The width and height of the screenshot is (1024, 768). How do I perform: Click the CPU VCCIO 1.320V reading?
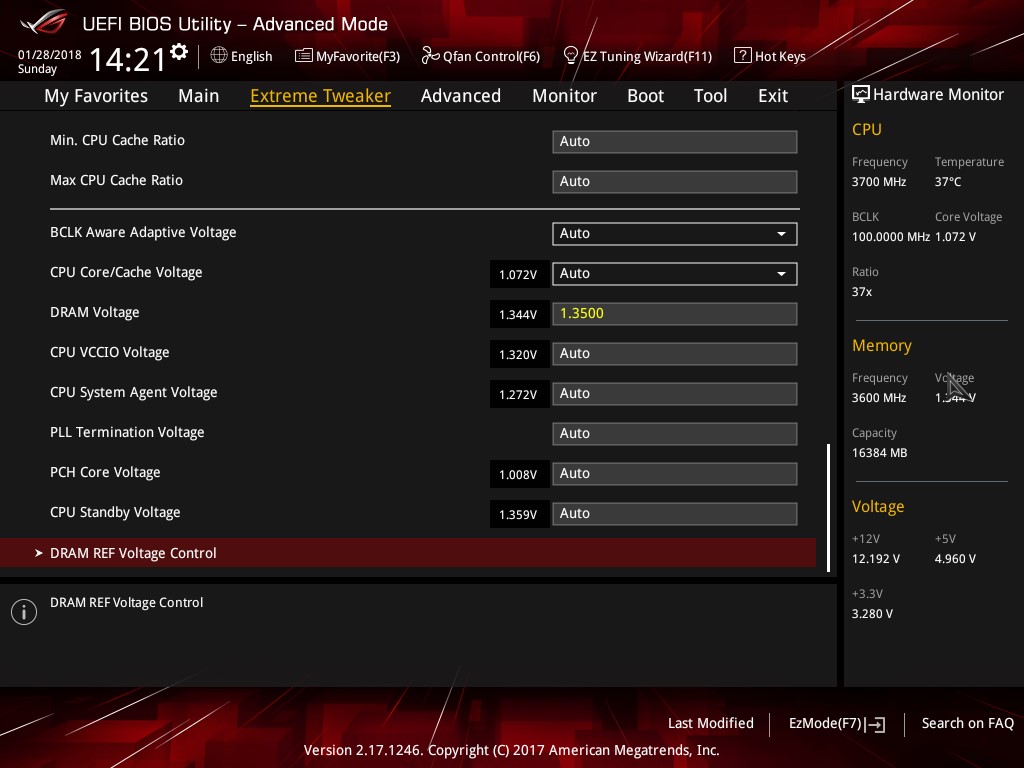click(519, 354)
